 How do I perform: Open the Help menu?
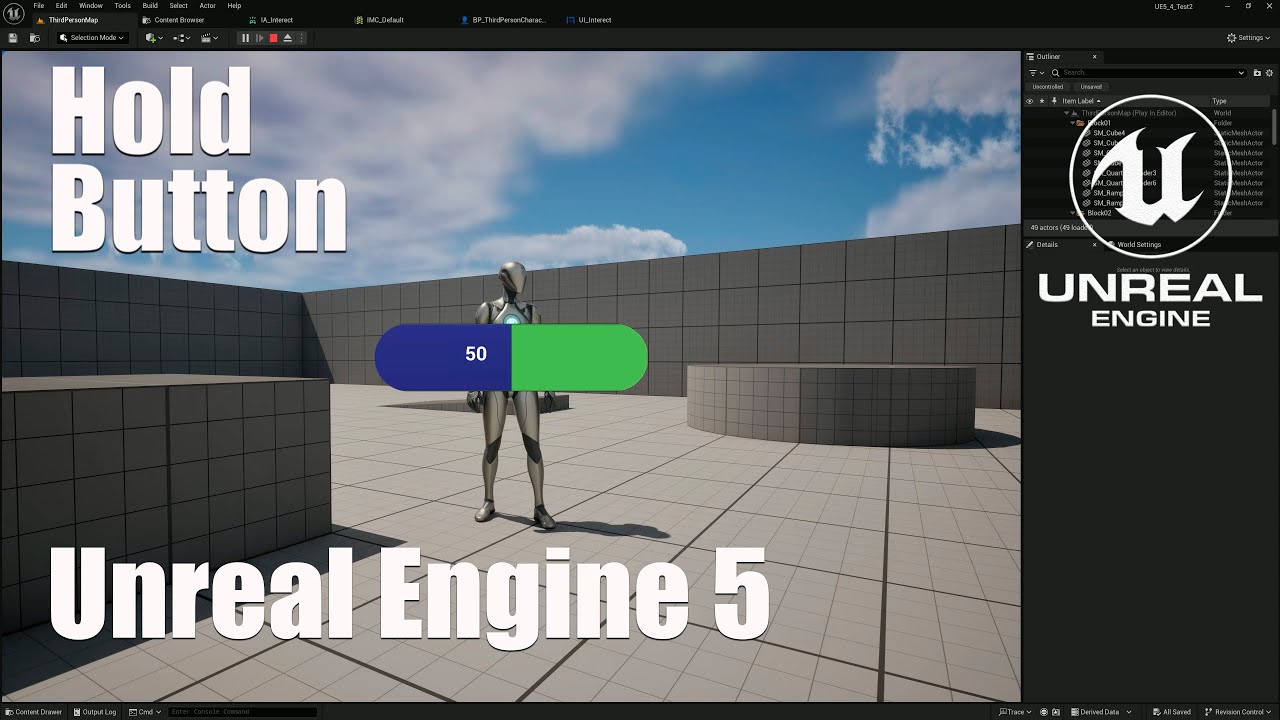234,6
